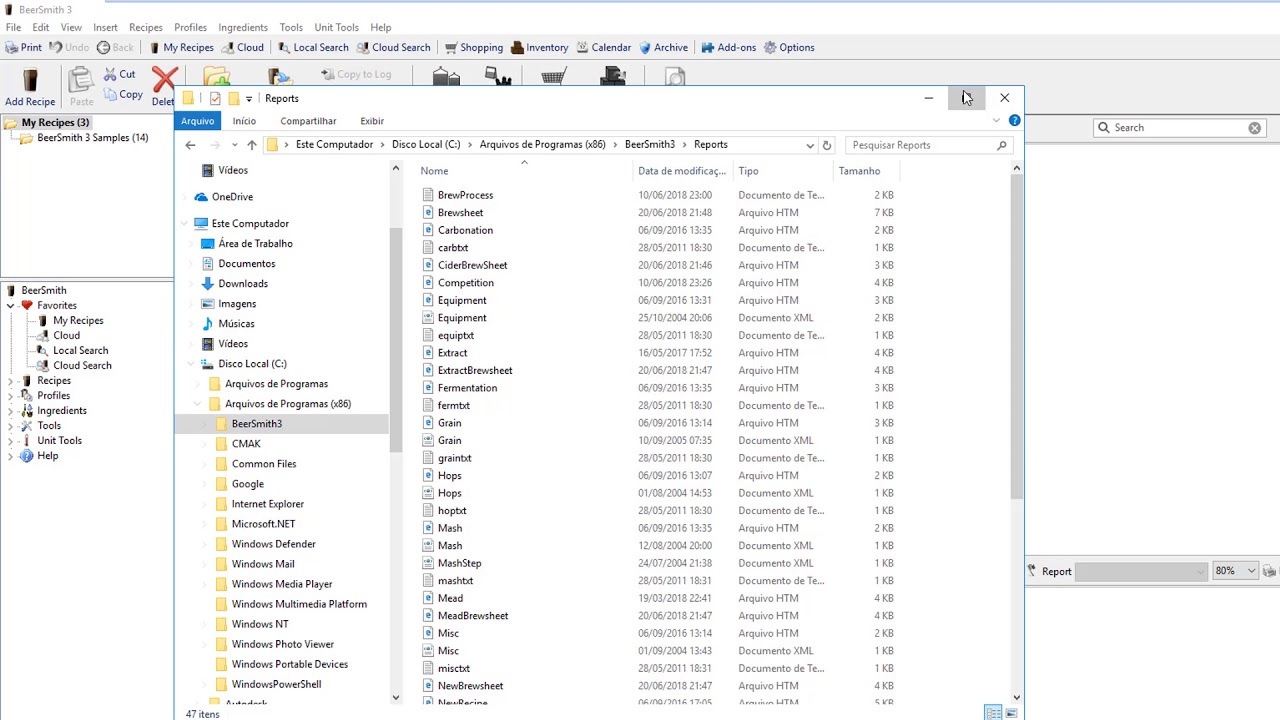The image size is (1280, 720).
Task: Select OneDrive in navigation pane
Action: pos(232,197)
